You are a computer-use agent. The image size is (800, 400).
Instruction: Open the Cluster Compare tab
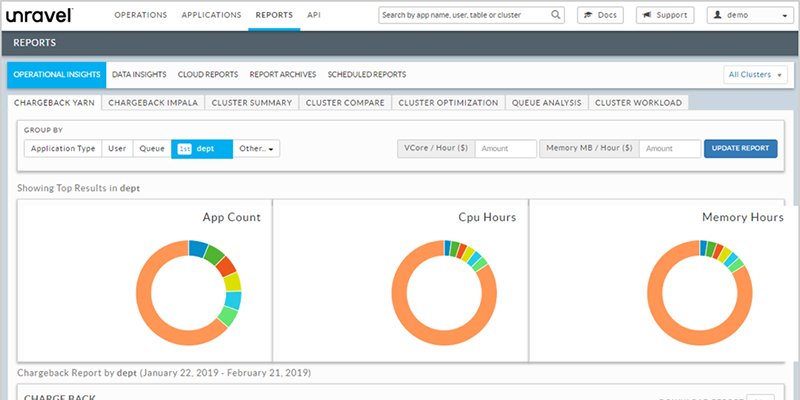coord(345,103)
